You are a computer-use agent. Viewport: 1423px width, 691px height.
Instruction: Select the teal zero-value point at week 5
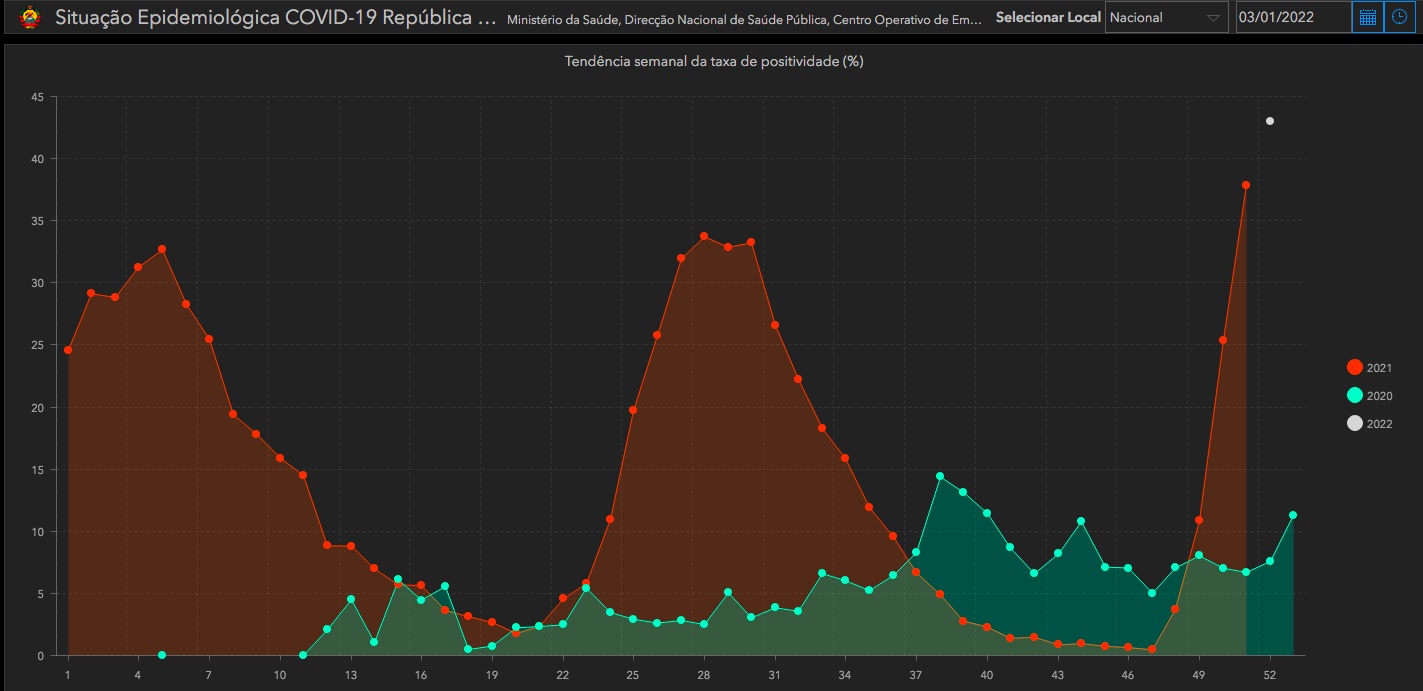(x=162, y=655)
